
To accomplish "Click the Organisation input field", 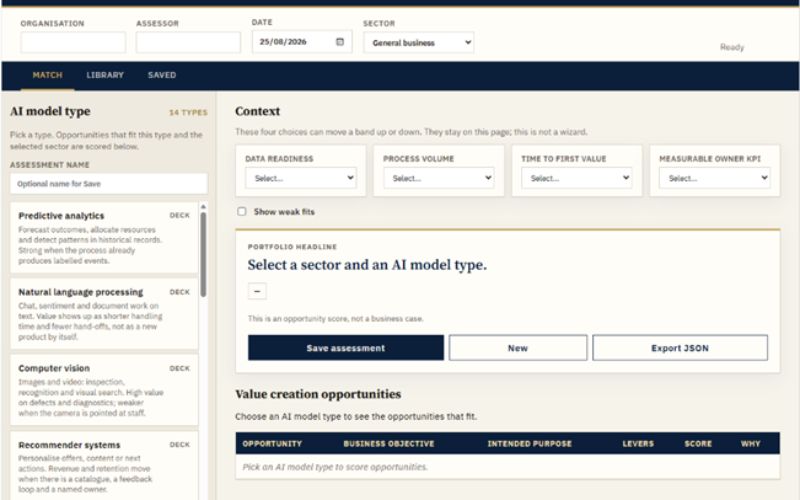I will 73,42.
